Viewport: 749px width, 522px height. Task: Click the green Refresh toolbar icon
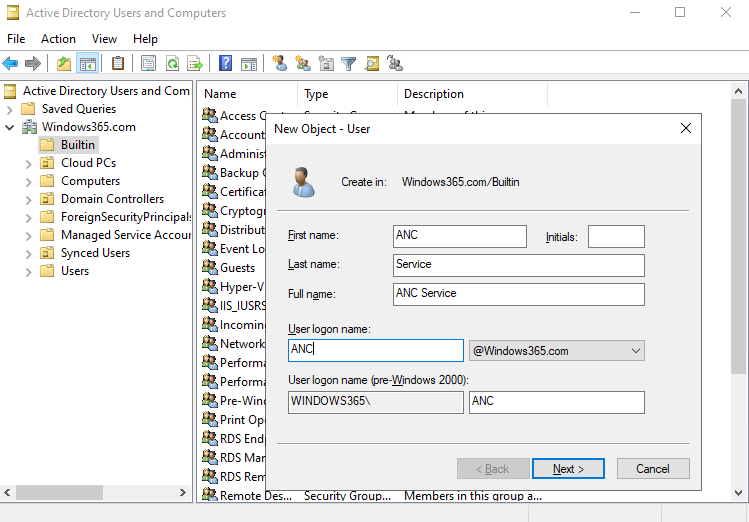tap(172, 63)
